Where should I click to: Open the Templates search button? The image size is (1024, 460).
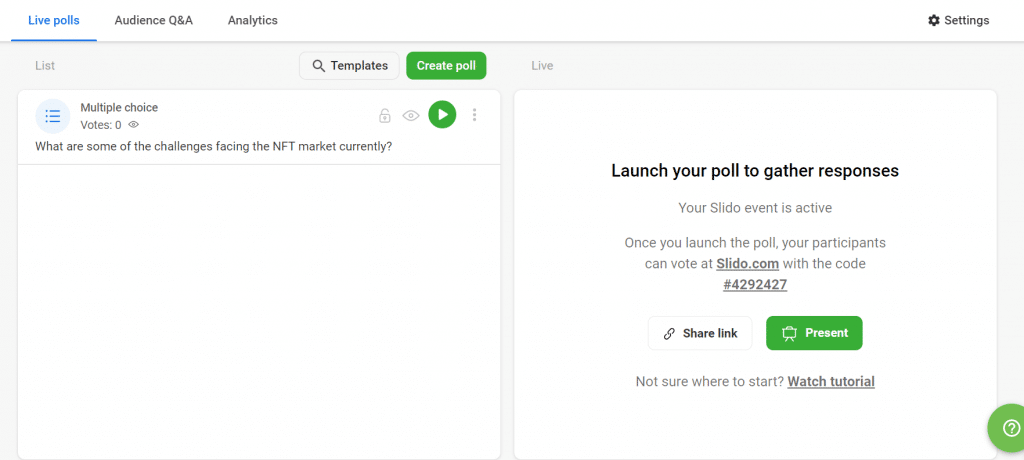349,66
